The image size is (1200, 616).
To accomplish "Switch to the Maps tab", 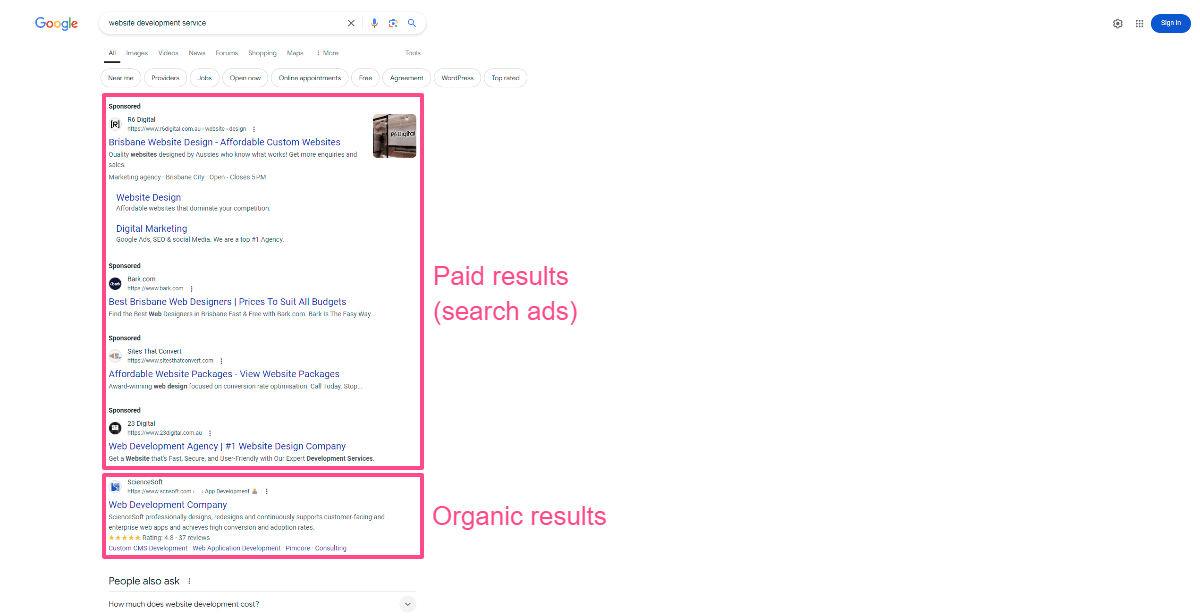I will [x=295, y=53].
